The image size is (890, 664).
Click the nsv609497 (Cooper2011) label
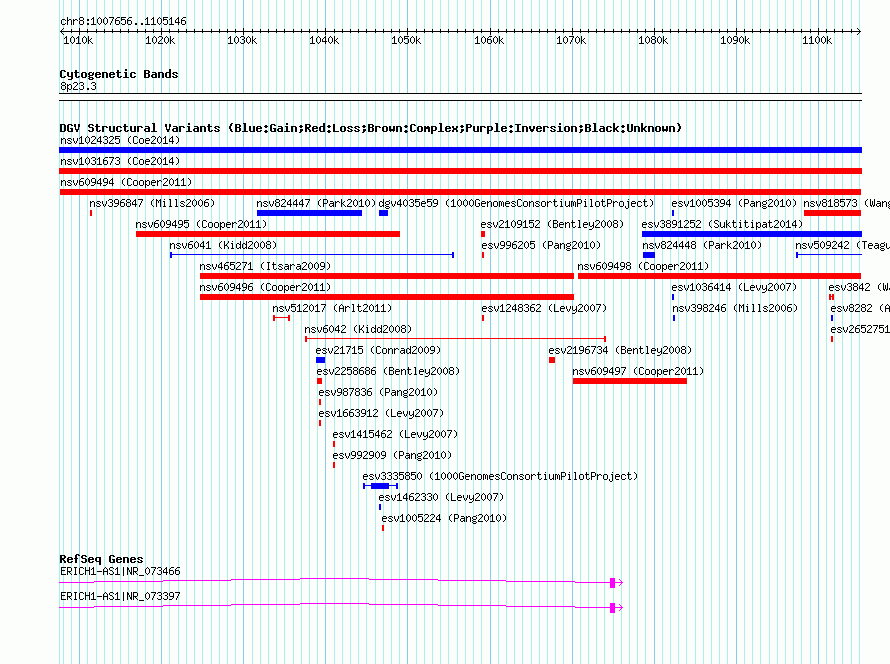[x=638, y=371]
